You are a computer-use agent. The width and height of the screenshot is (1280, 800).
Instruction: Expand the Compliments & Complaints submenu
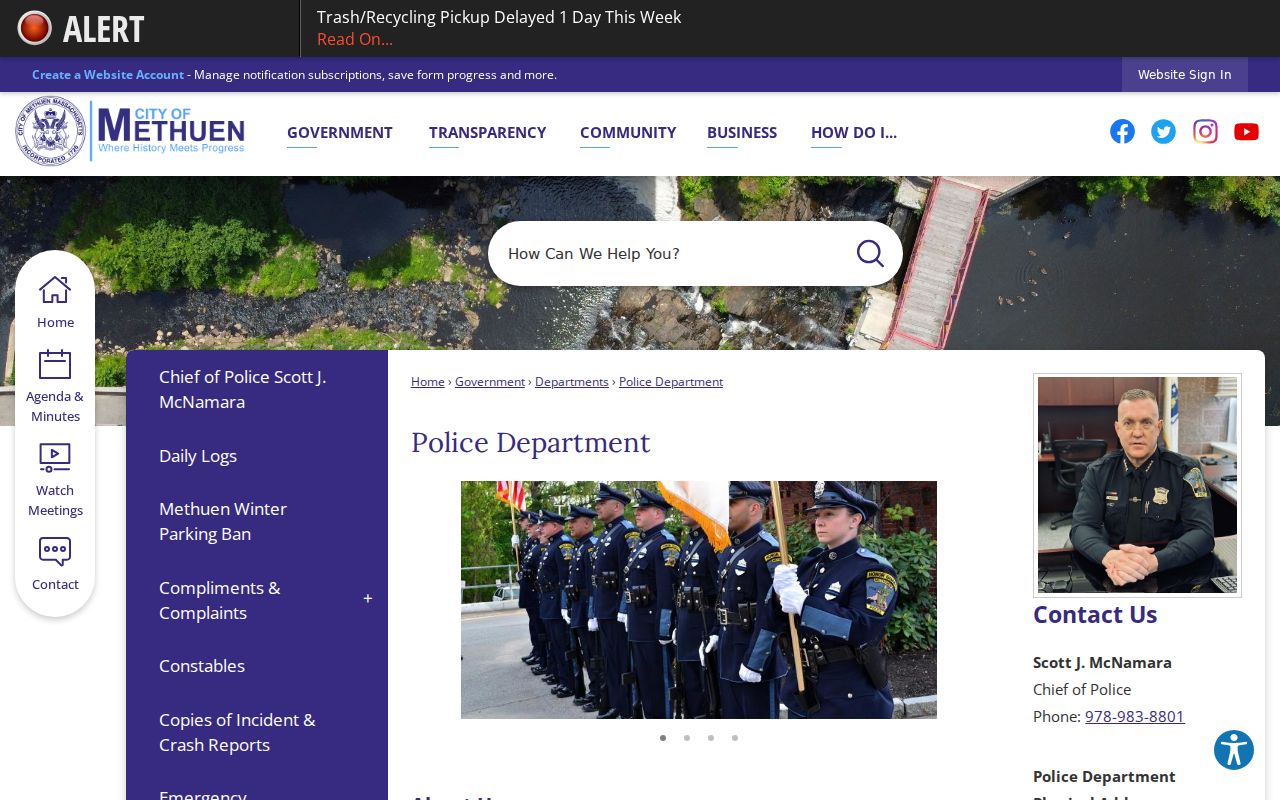(x=368, y=599)
